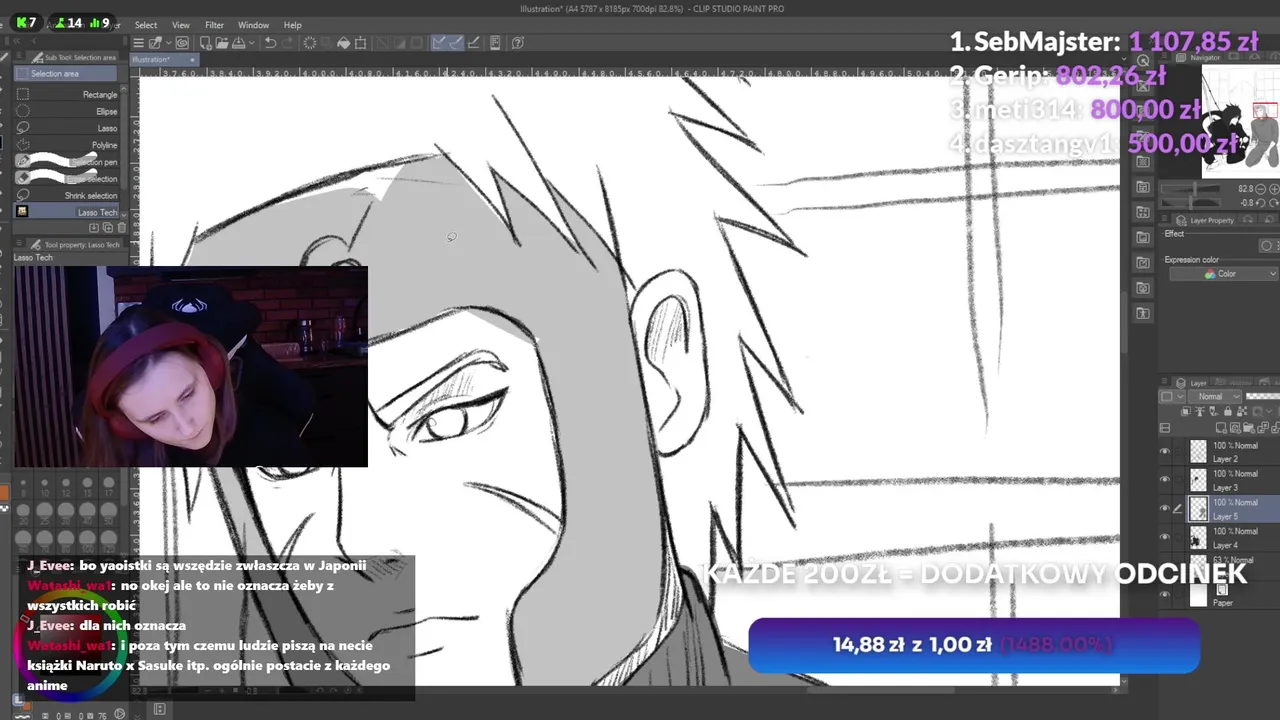Click the Fill bucket toolbar icon
The image size is (1280, 720).
click(343, 43)
